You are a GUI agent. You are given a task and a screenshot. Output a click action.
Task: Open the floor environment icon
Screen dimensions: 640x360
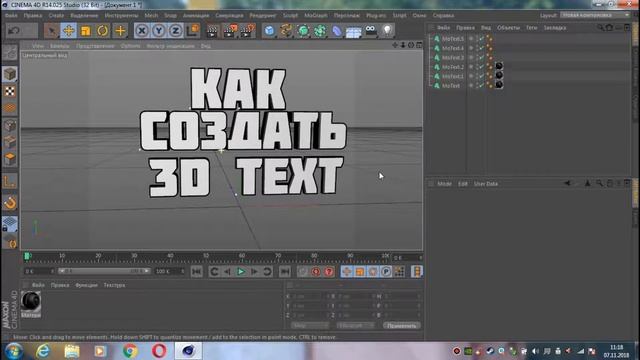click(353, 31)
